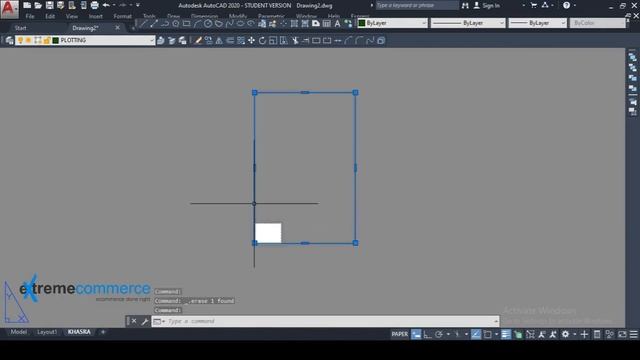The width and height of the screenshot is (640, 360).
Task: Toggle ortho mode in status bar
Action: point(427,334)
